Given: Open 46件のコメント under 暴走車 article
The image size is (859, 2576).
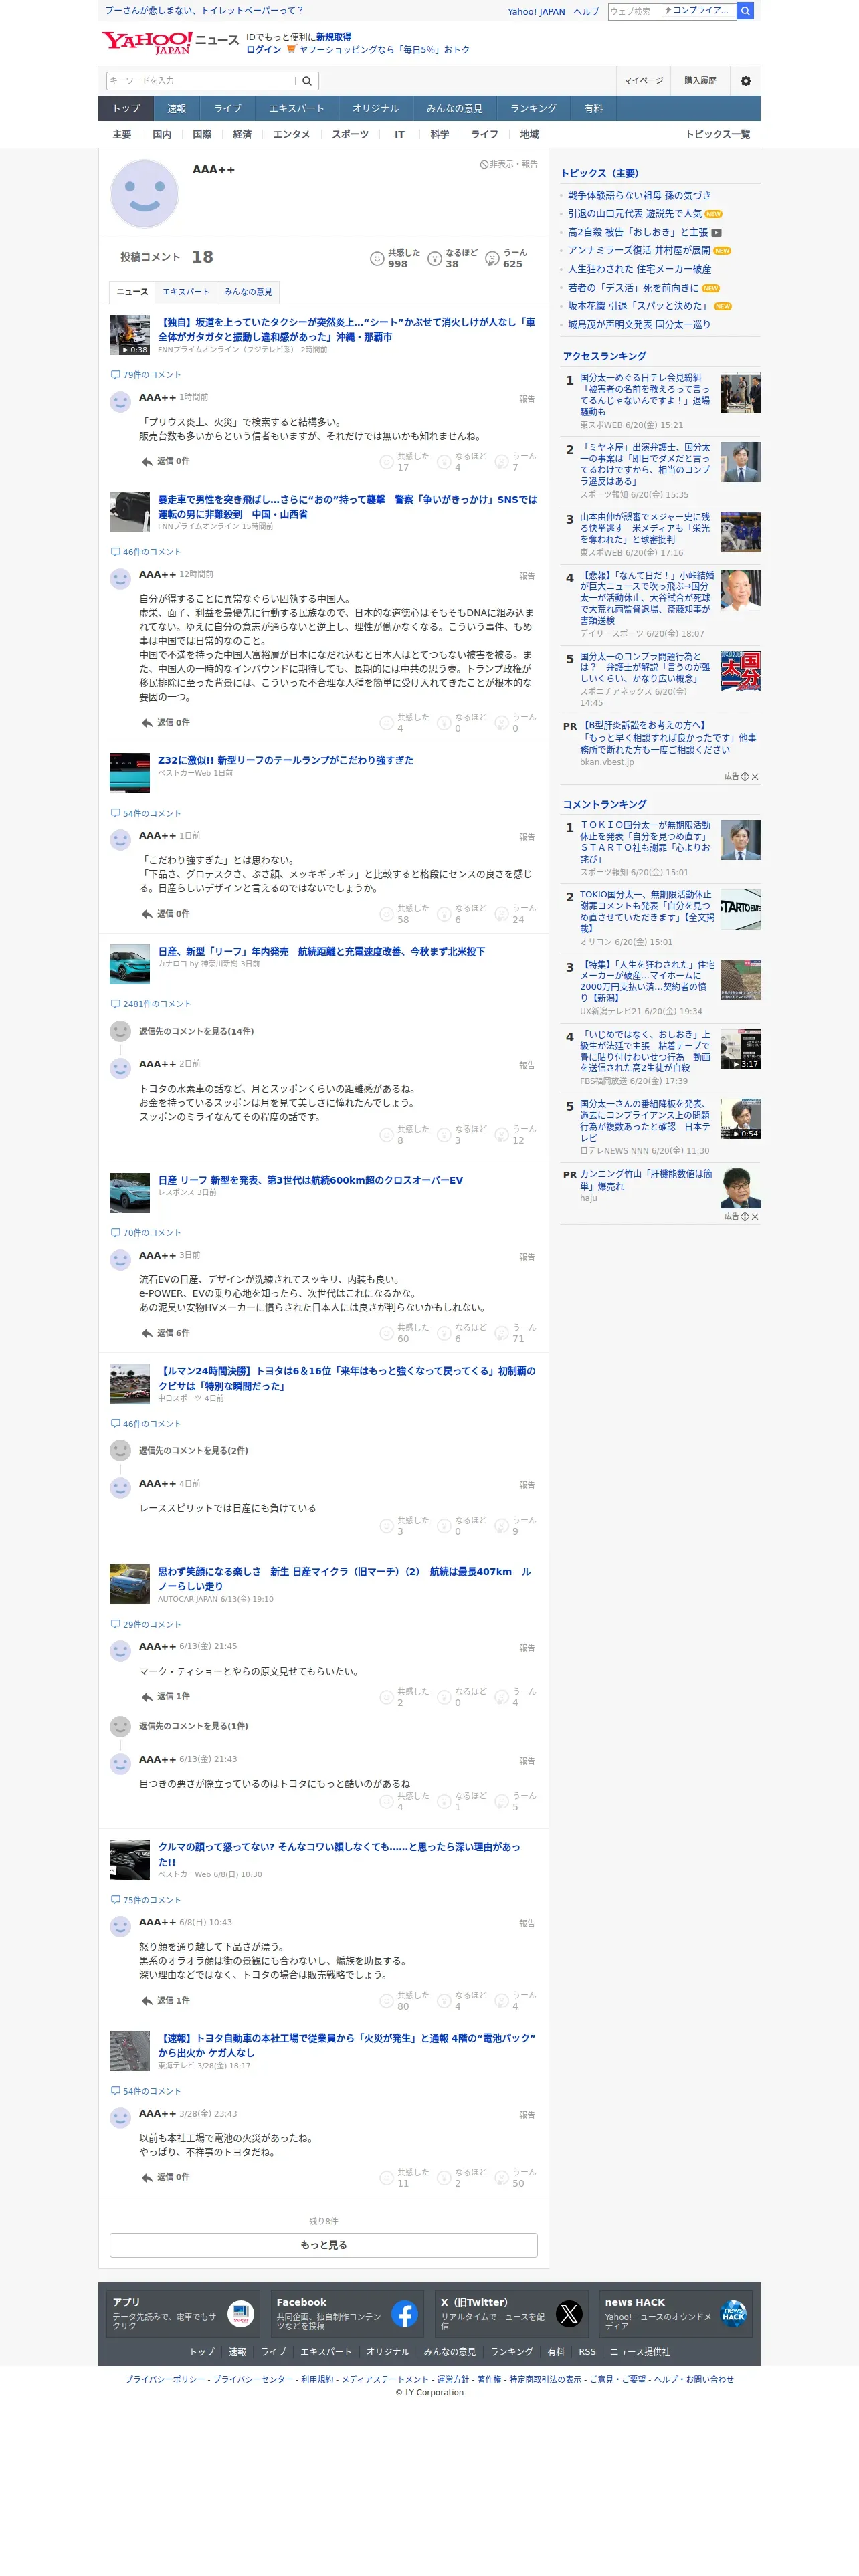Looking at the screenshot, I should tap(151, 552).
